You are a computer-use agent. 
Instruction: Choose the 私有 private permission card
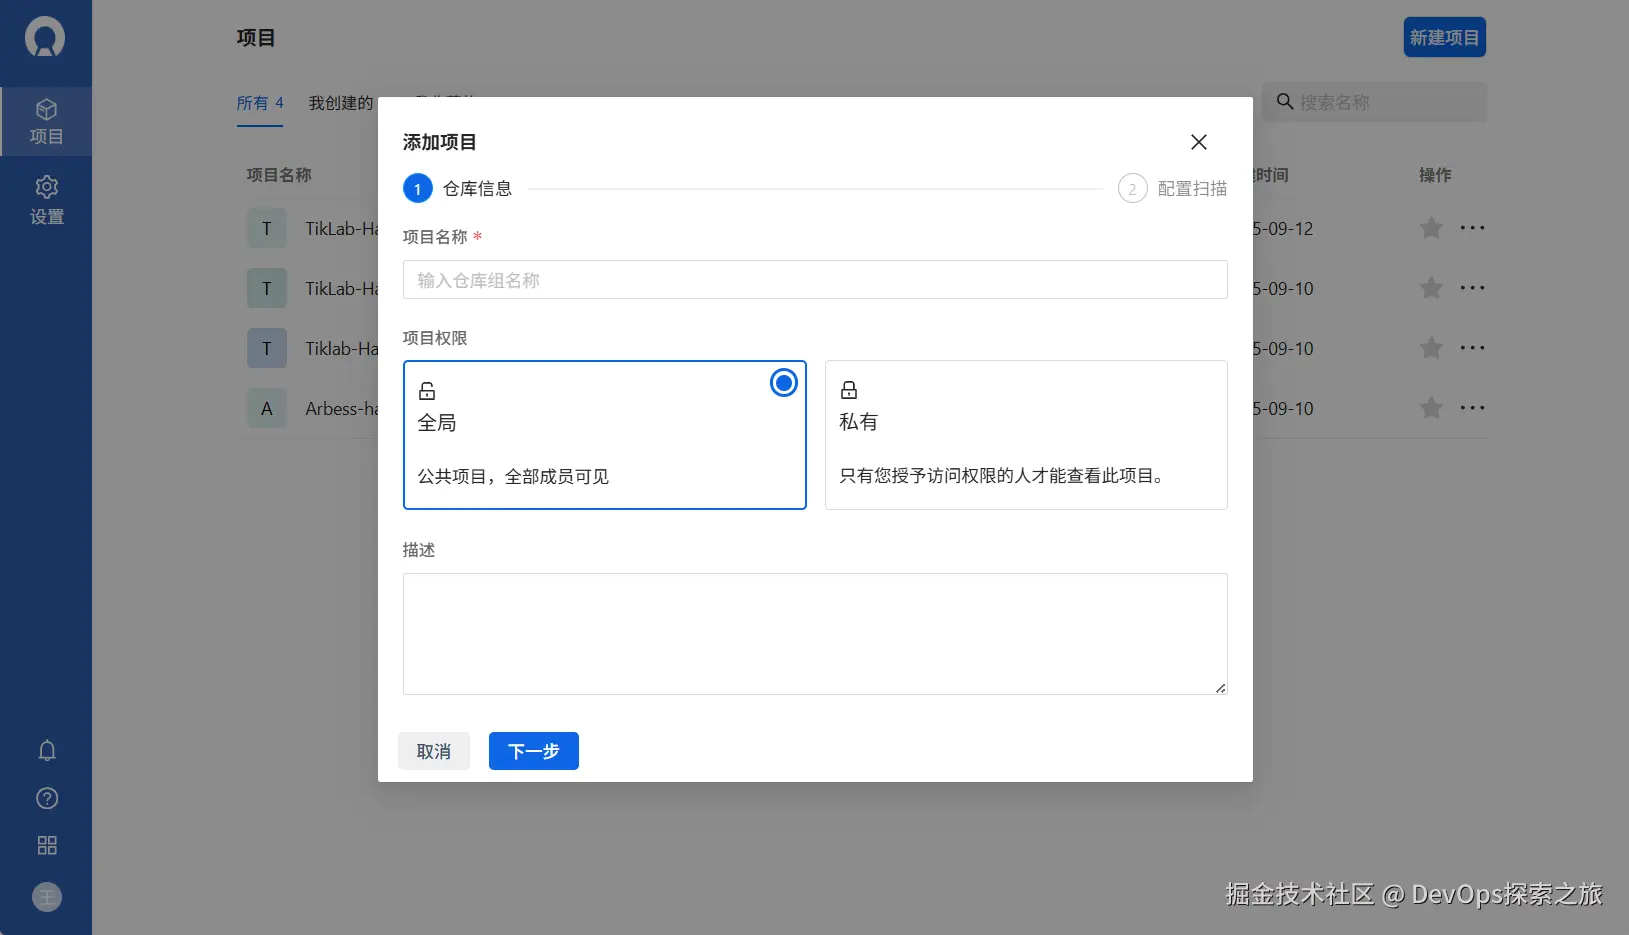tap(1026, 435)
